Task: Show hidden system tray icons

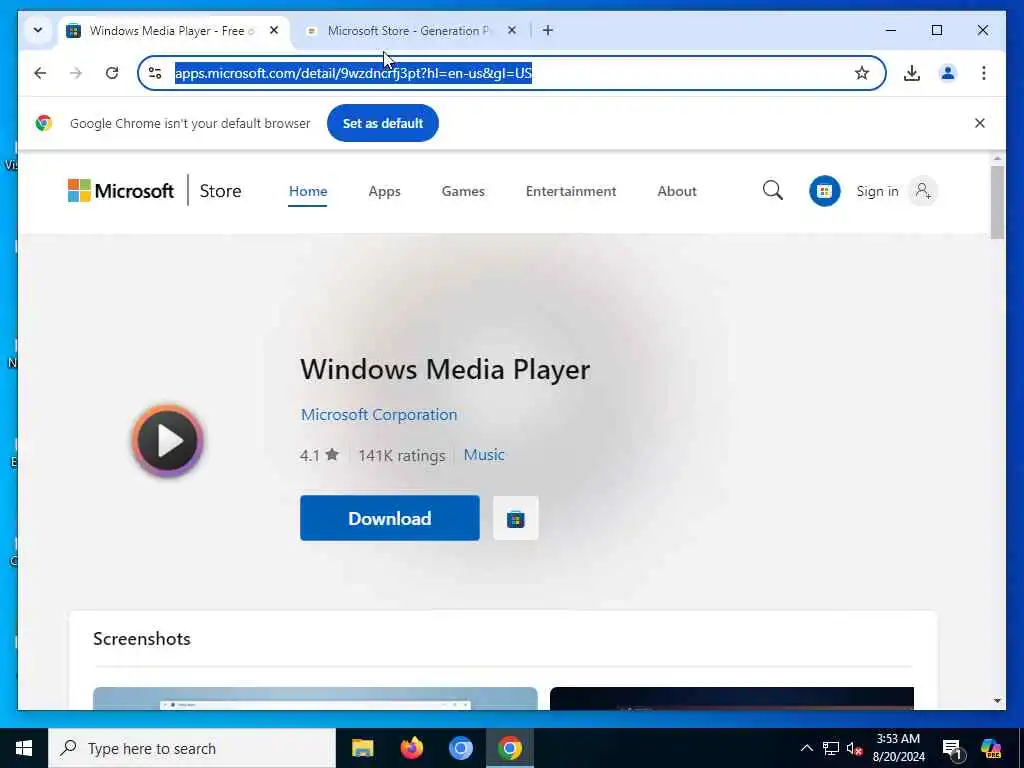Action: 807,748
